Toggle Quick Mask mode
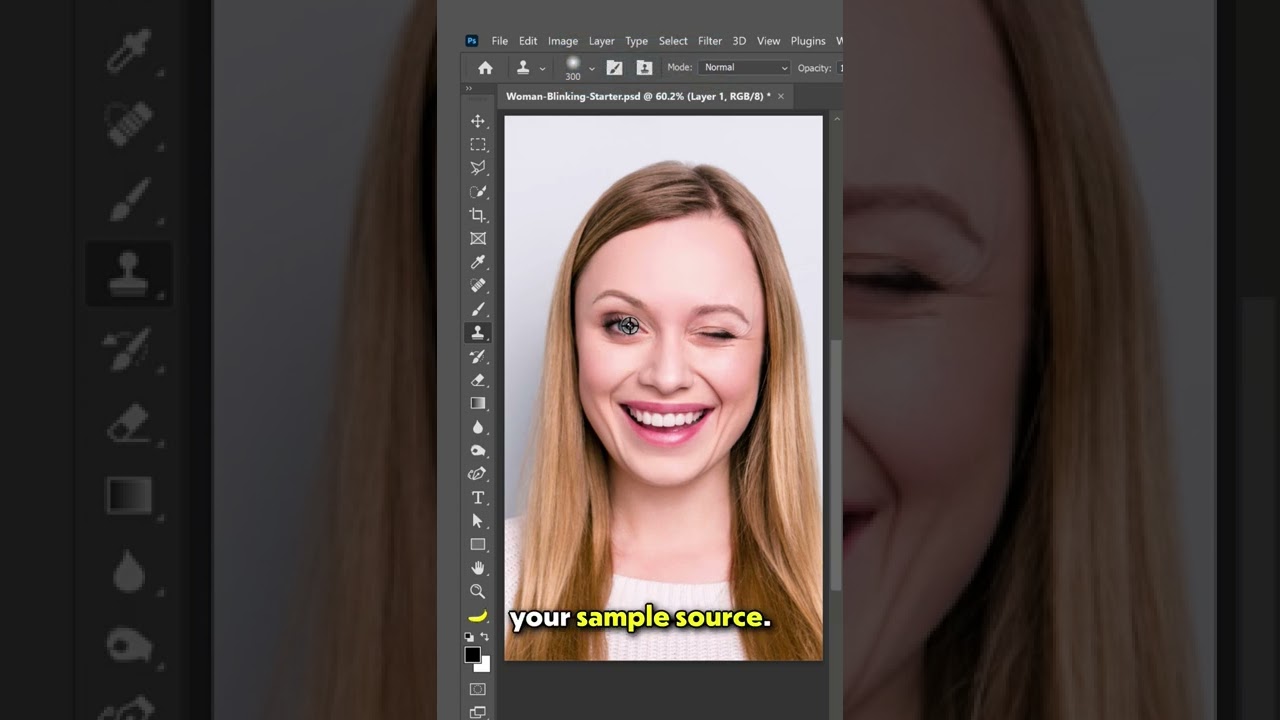This screenshot has height=720, width=1280. point(478,689)
